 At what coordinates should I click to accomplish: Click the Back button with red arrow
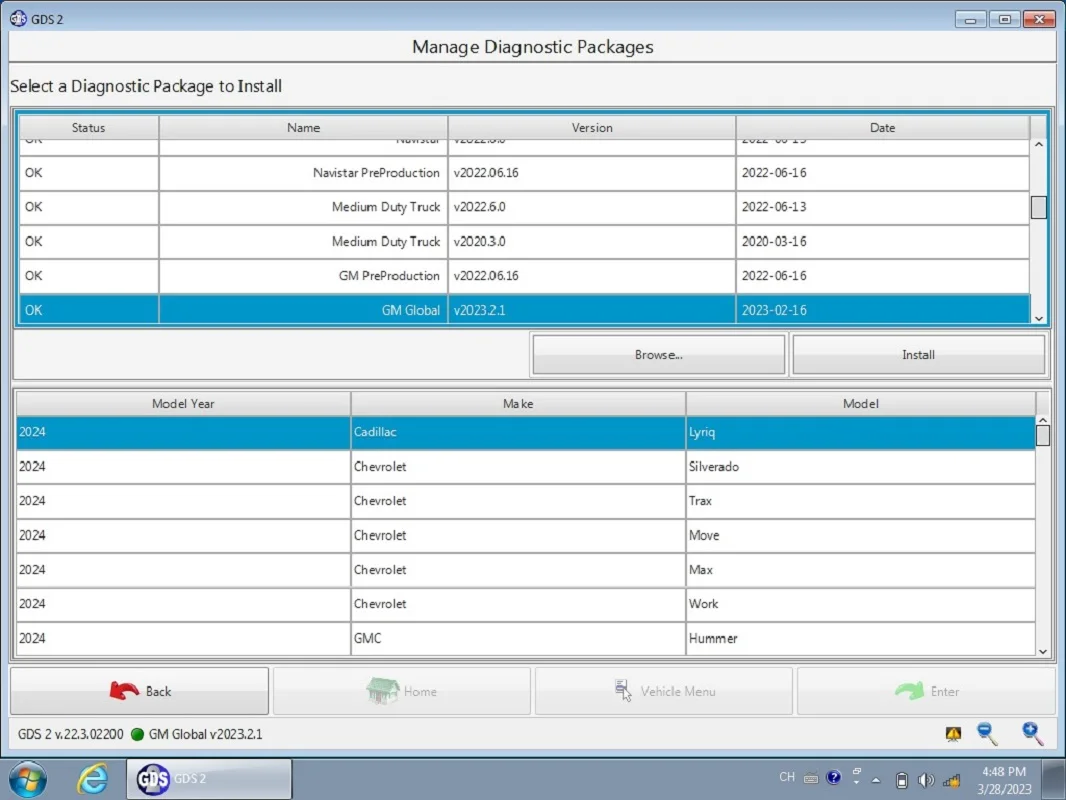pos(139,691)
